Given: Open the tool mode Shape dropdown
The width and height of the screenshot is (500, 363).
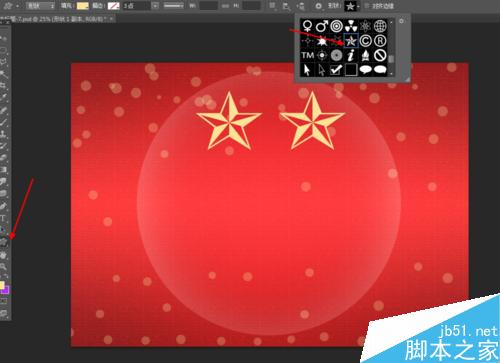Looking at the screenshot, I should [40, 6].
